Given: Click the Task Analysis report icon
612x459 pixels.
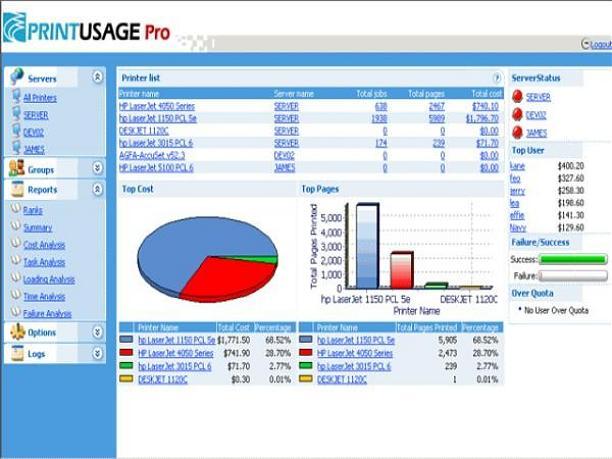Looking at the screenshot, I should click(15, 260).
